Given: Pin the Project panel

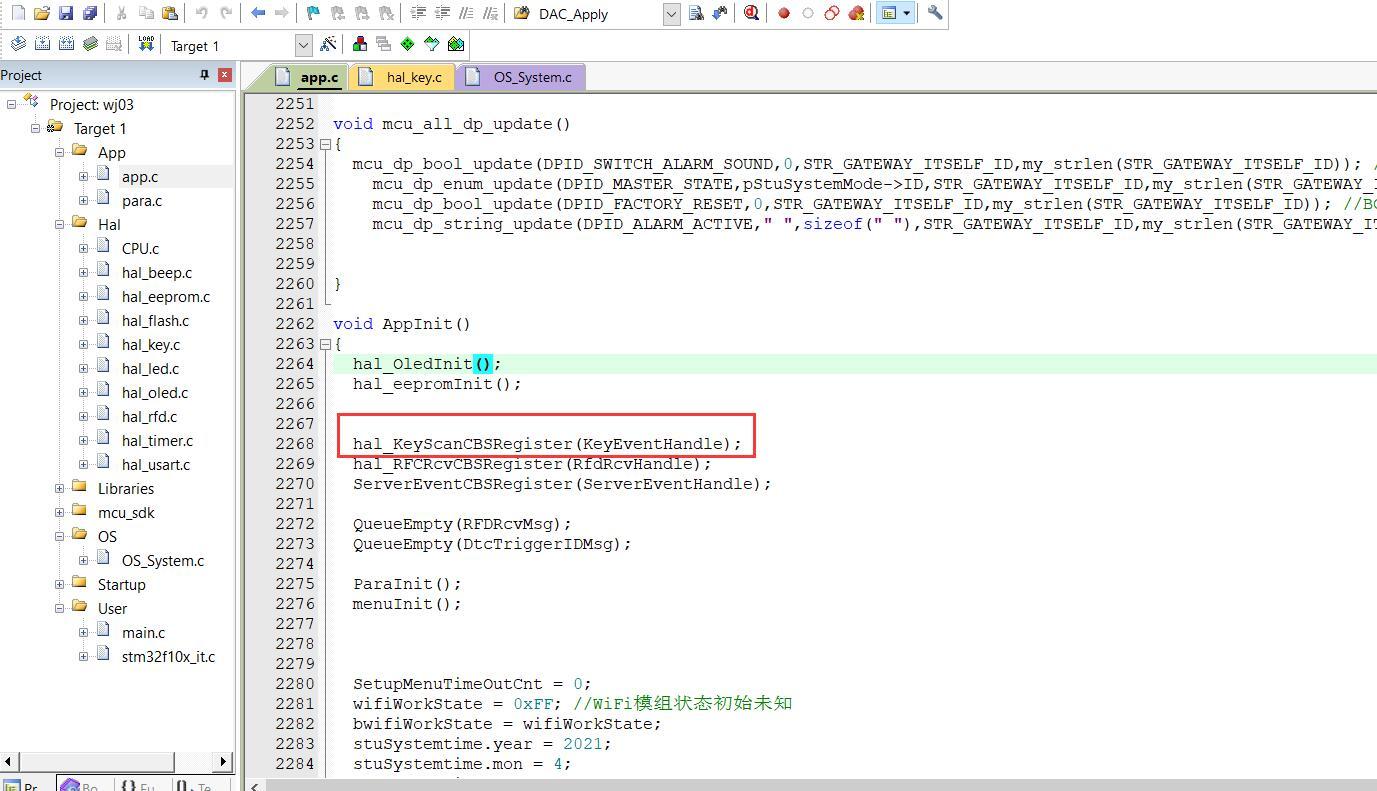Looking at the screenshot, I should (x=205, y=75).
